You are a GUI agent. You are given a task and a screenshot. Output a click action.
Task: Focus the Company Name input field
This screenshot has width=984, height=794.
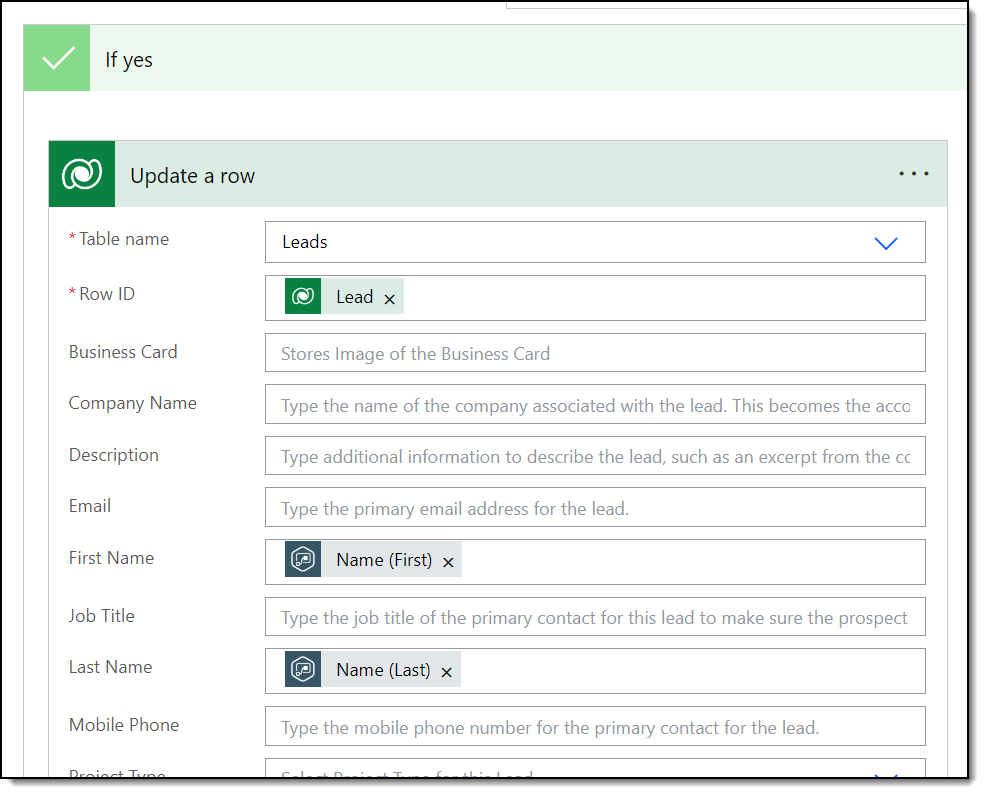(x=595, y=404)
